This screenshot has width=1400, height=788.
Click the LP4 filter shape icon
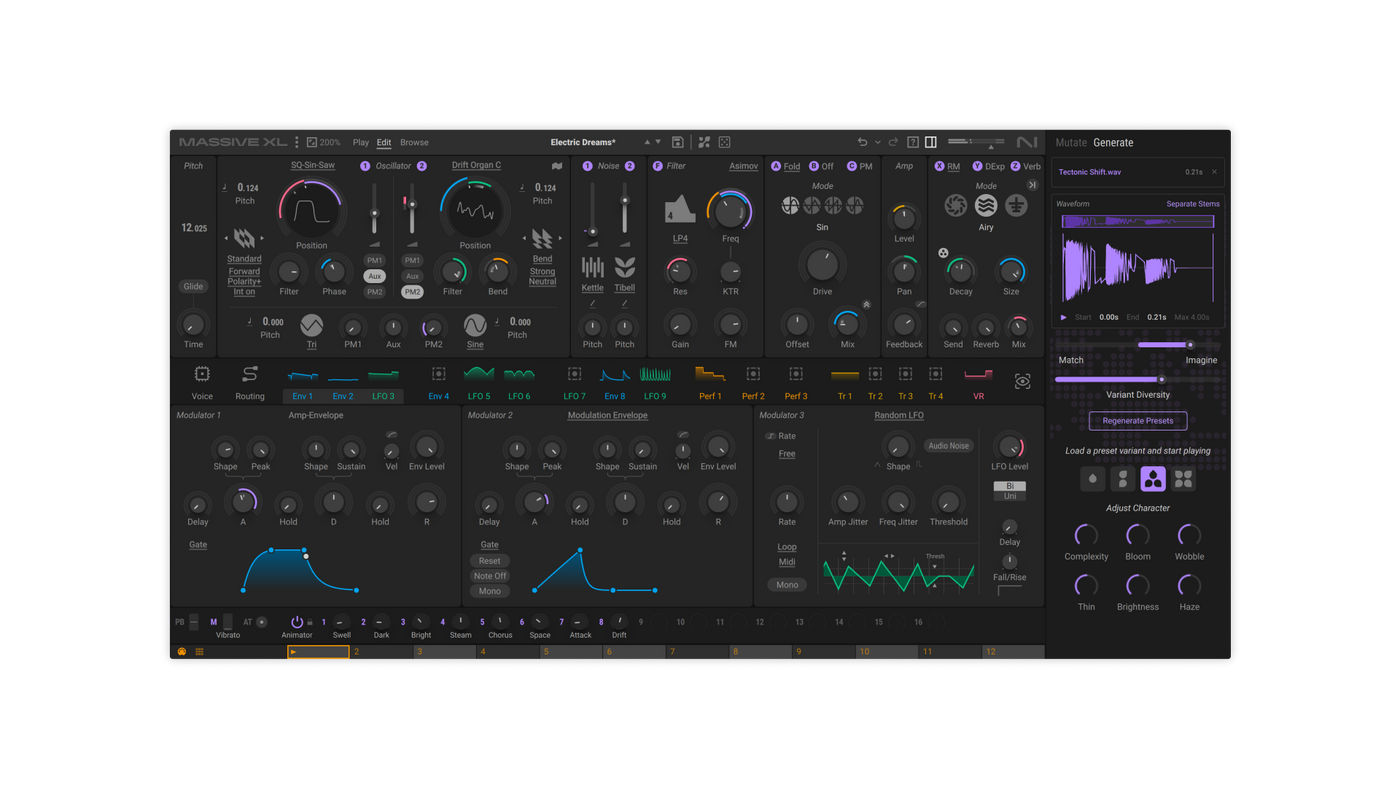coord(680,208)
